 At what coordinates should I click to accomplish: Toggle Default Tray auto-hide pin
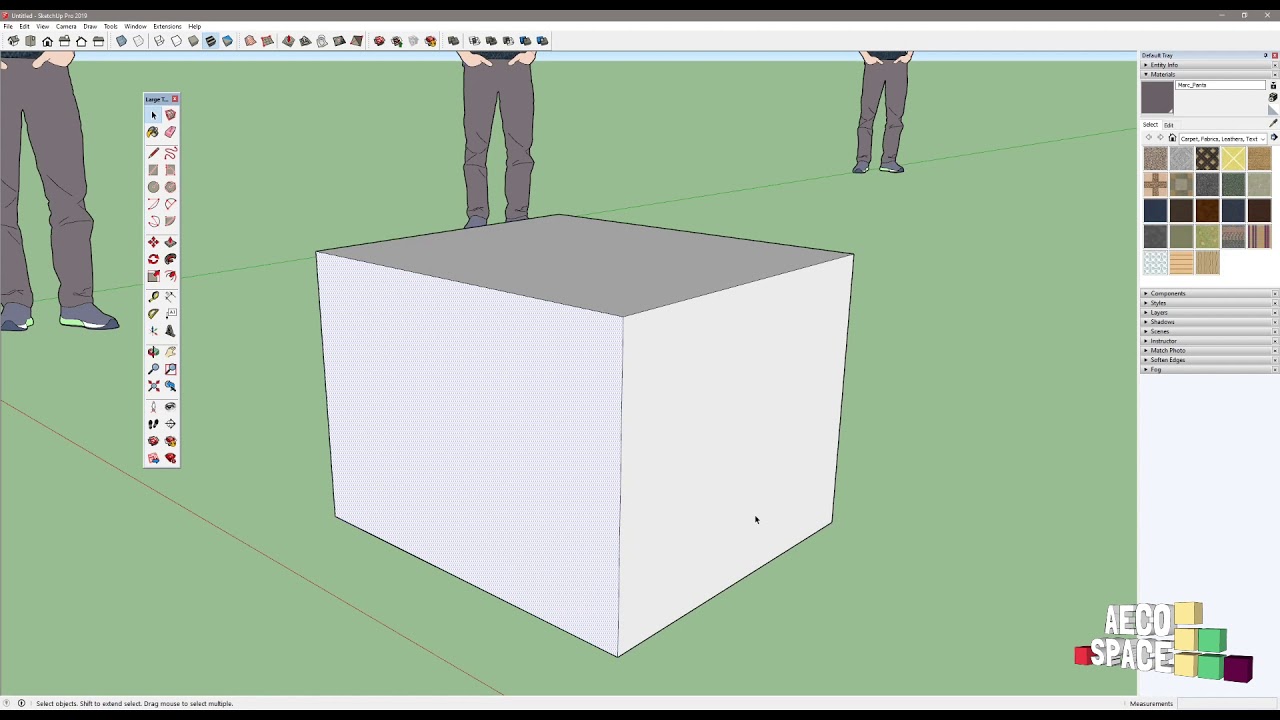pos(1265,55)
